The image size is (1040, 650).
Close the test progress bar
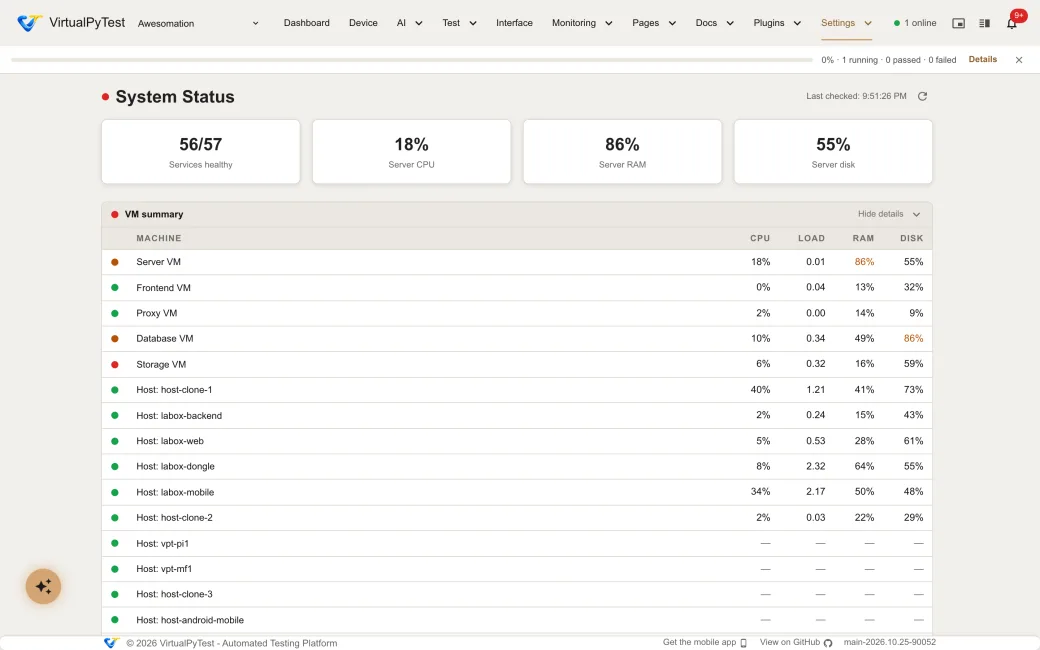click(1019, 60)
